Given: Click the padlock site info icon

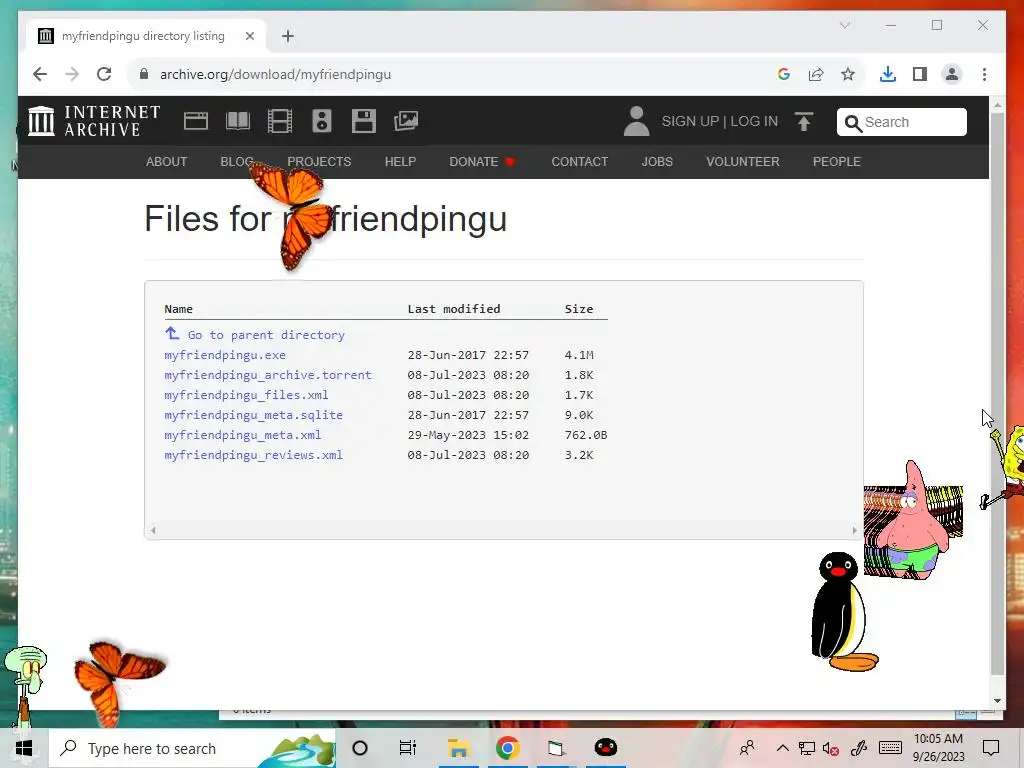Looking at the screenshot, I should [x=144, y=74].
